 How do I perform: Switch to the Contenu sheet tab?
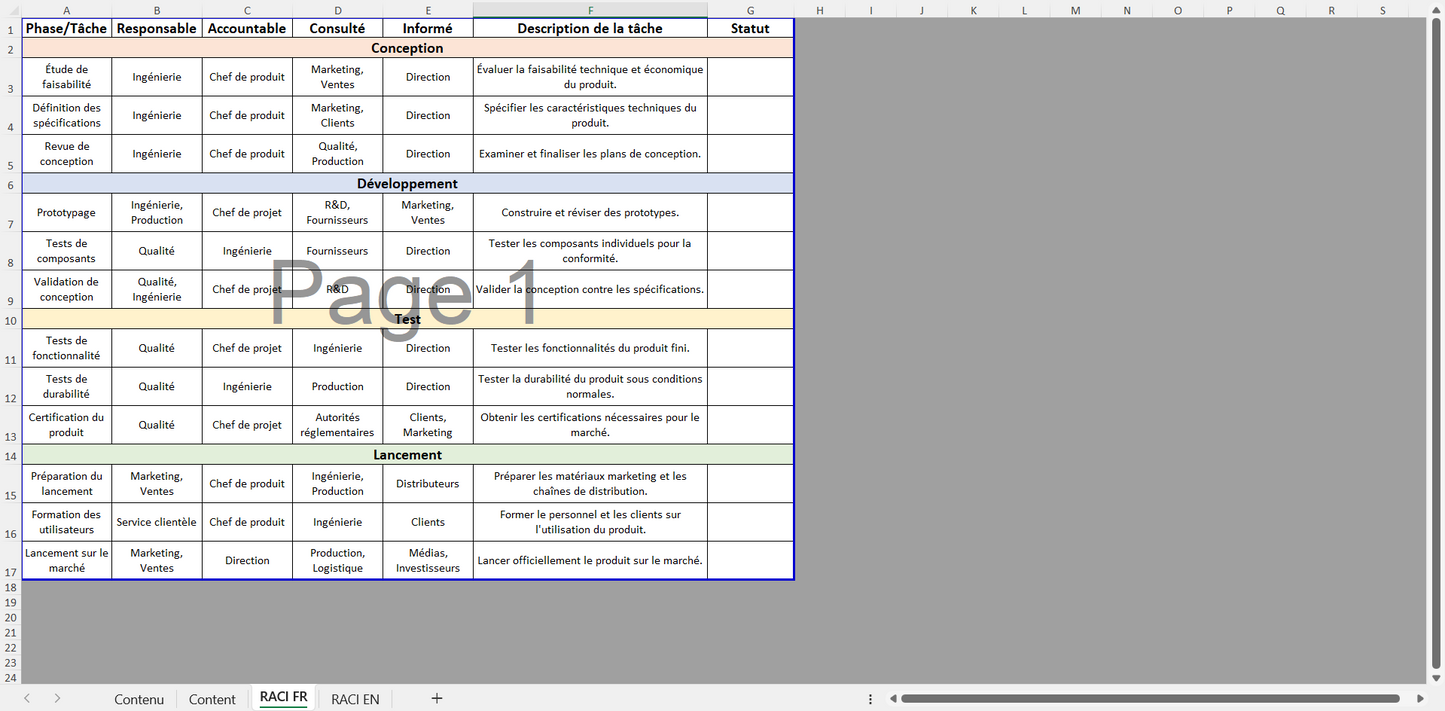[x=139, y=699]
